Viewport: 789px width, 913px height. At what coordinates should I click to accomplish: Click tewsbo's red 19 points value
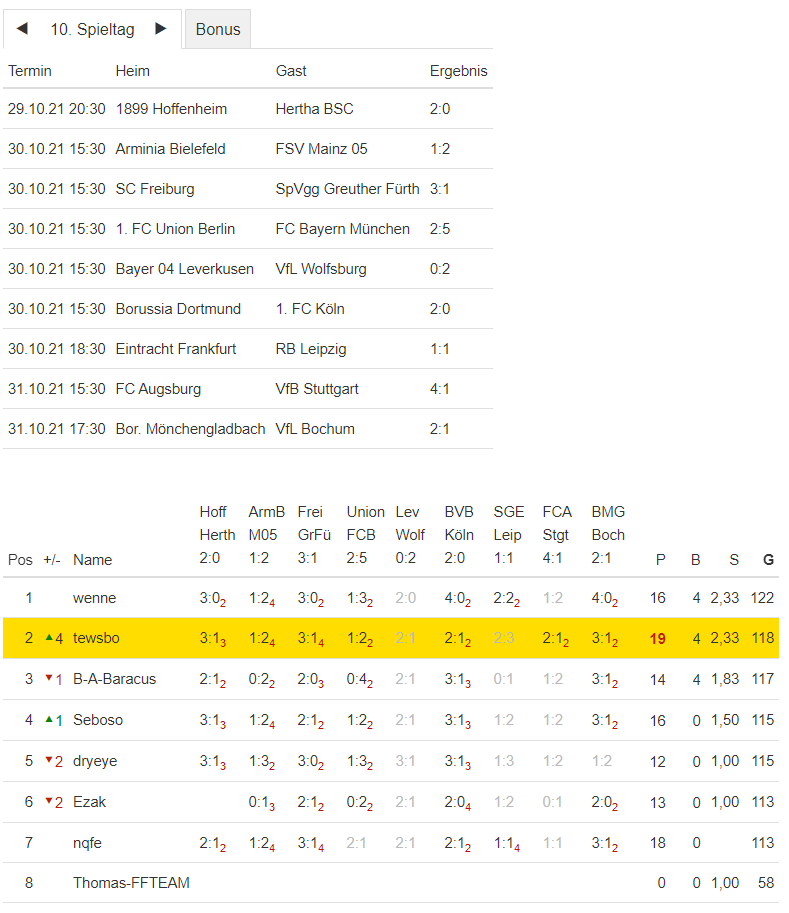[x=657, y=638]
